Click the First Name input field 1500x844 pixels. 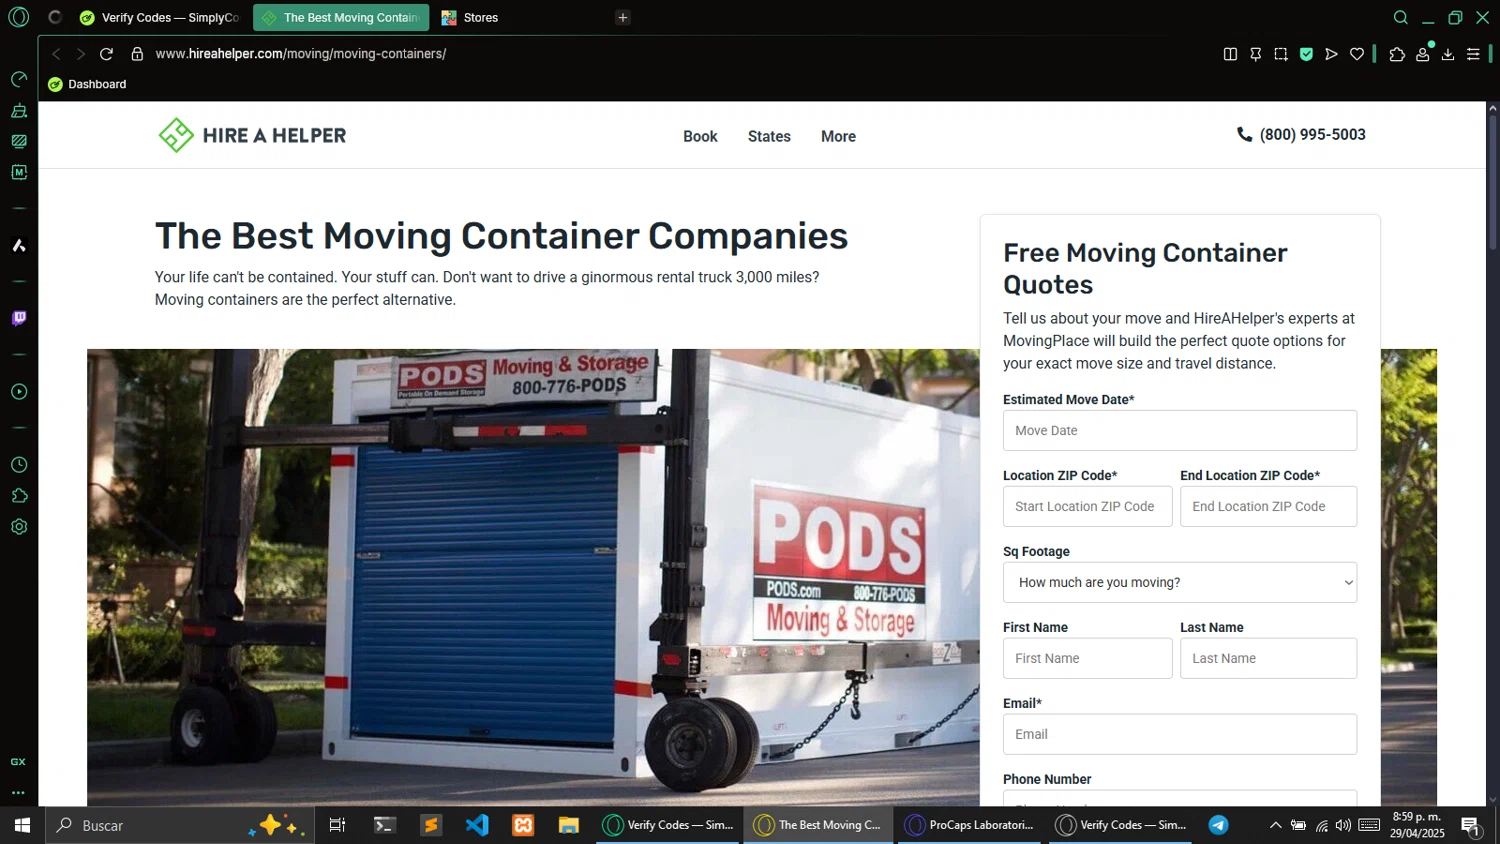1087,658
